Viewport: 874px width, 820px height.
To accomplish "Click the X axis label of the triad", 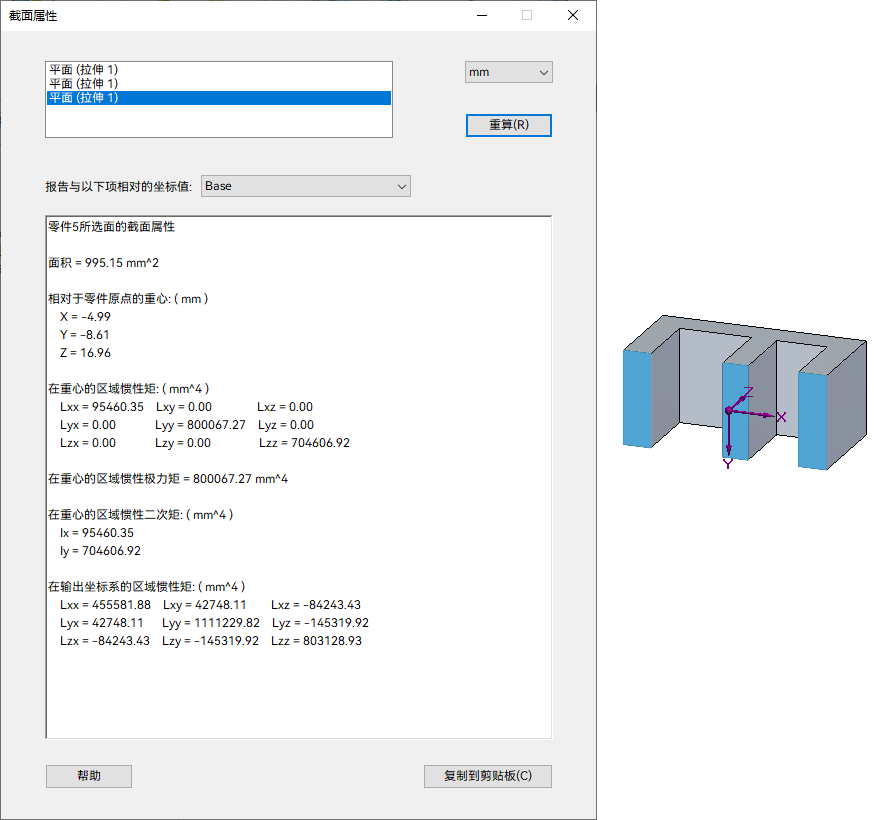I will 781,417.
